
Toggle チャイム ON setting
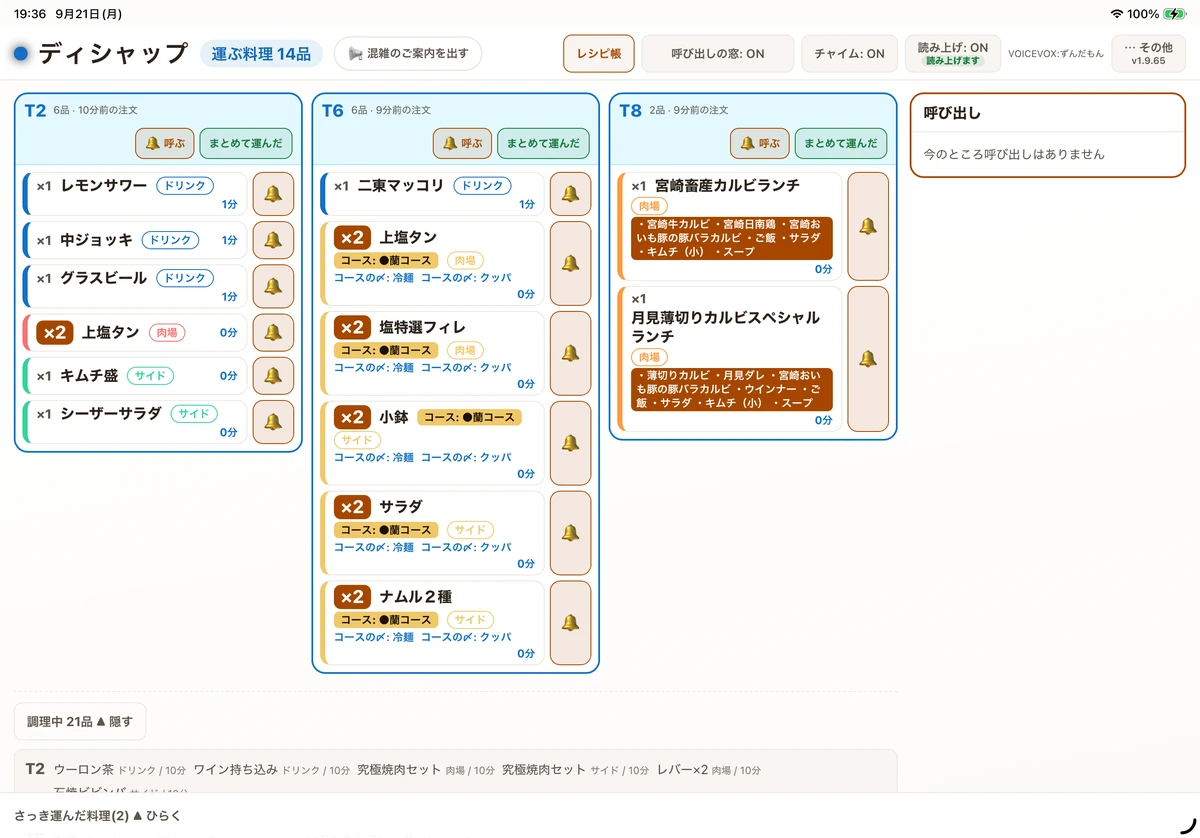coord(850,54)
